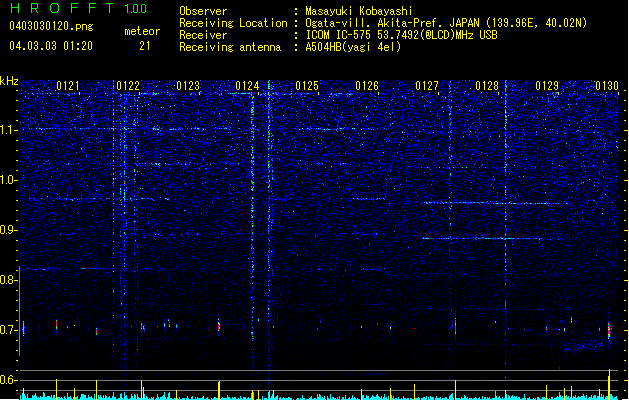Click the kHz axis unit label
The image size is (629, 400).
point(9,81)
